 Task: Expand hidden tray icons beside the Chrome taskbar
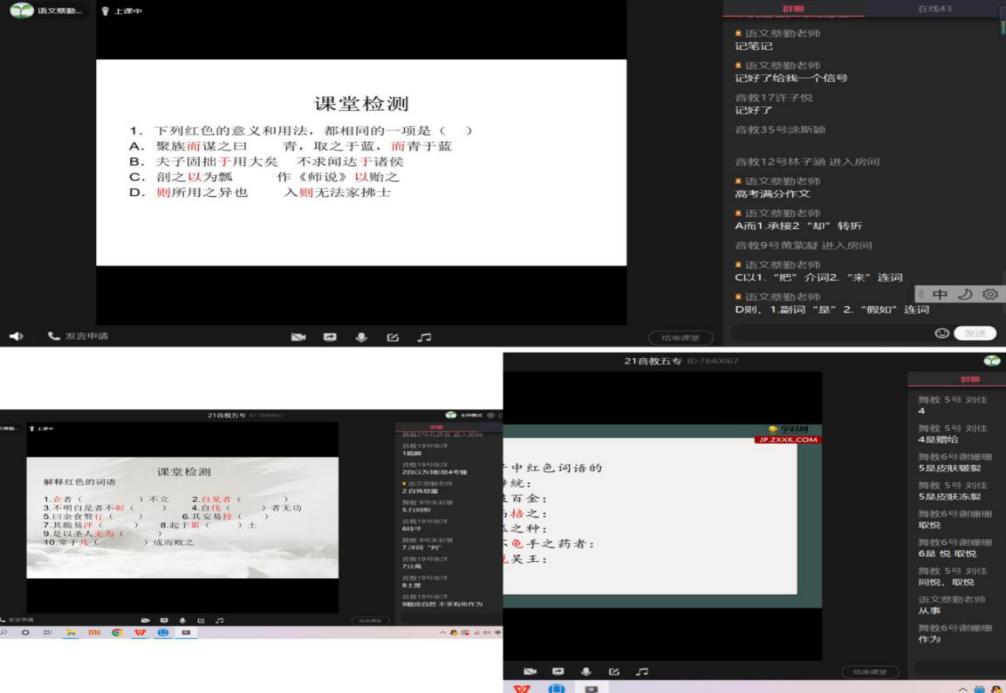[442, 633]
